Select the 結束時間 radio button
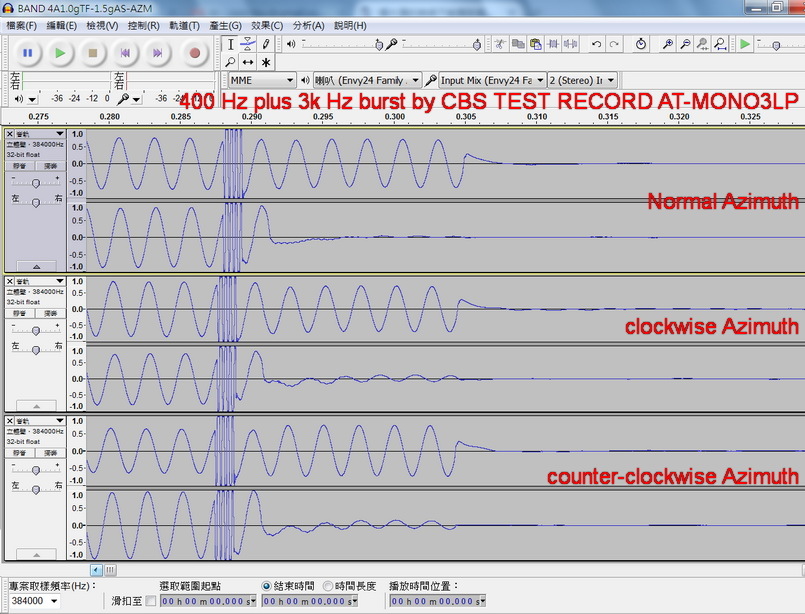The width and height of the screenshot is (805, 614). (266, 586)
